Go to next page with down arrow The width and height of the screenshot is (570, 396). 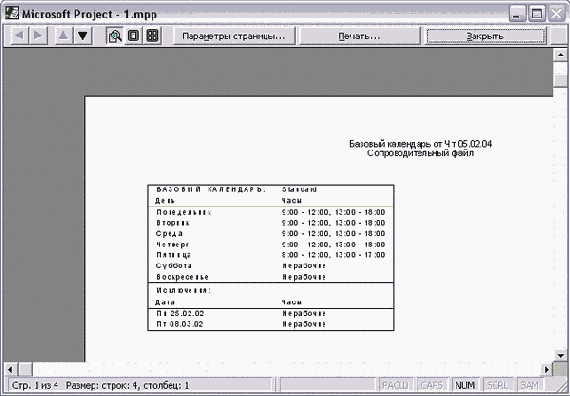[x=83, y=36]
